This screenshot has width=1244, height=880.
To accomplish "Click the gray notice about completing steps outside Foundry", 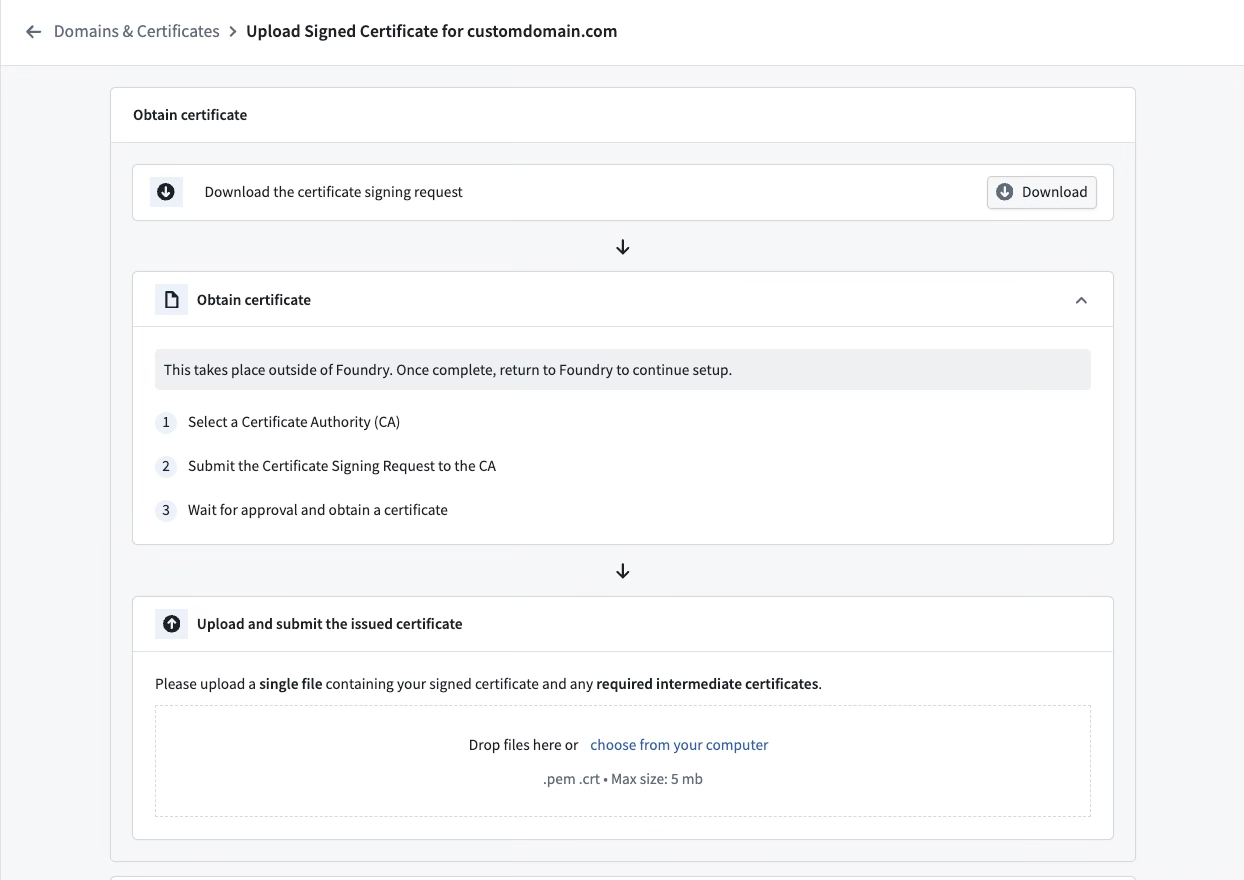I will coord(622,369).
